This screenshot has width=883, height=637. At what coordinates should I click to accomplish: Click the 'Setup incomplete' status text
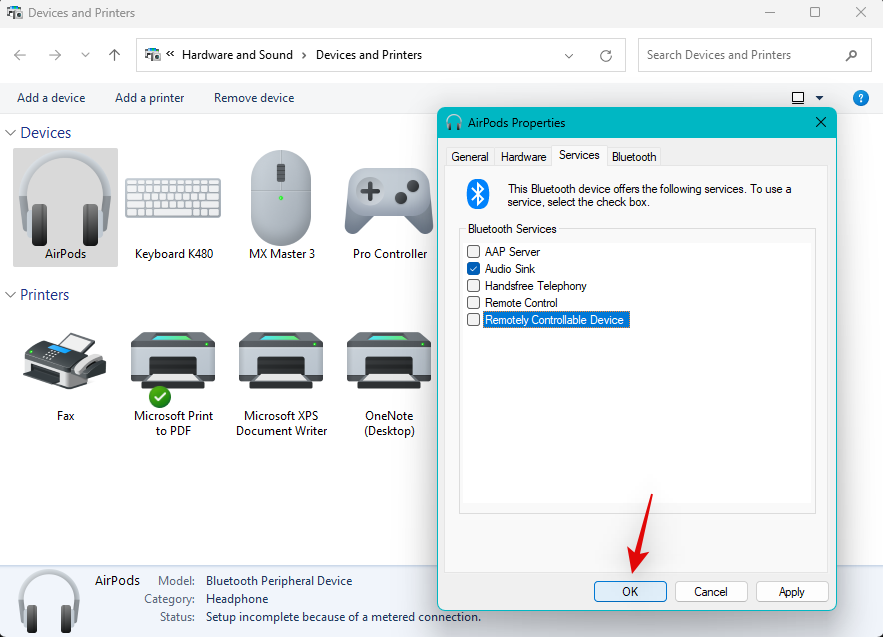click(344, 617)
